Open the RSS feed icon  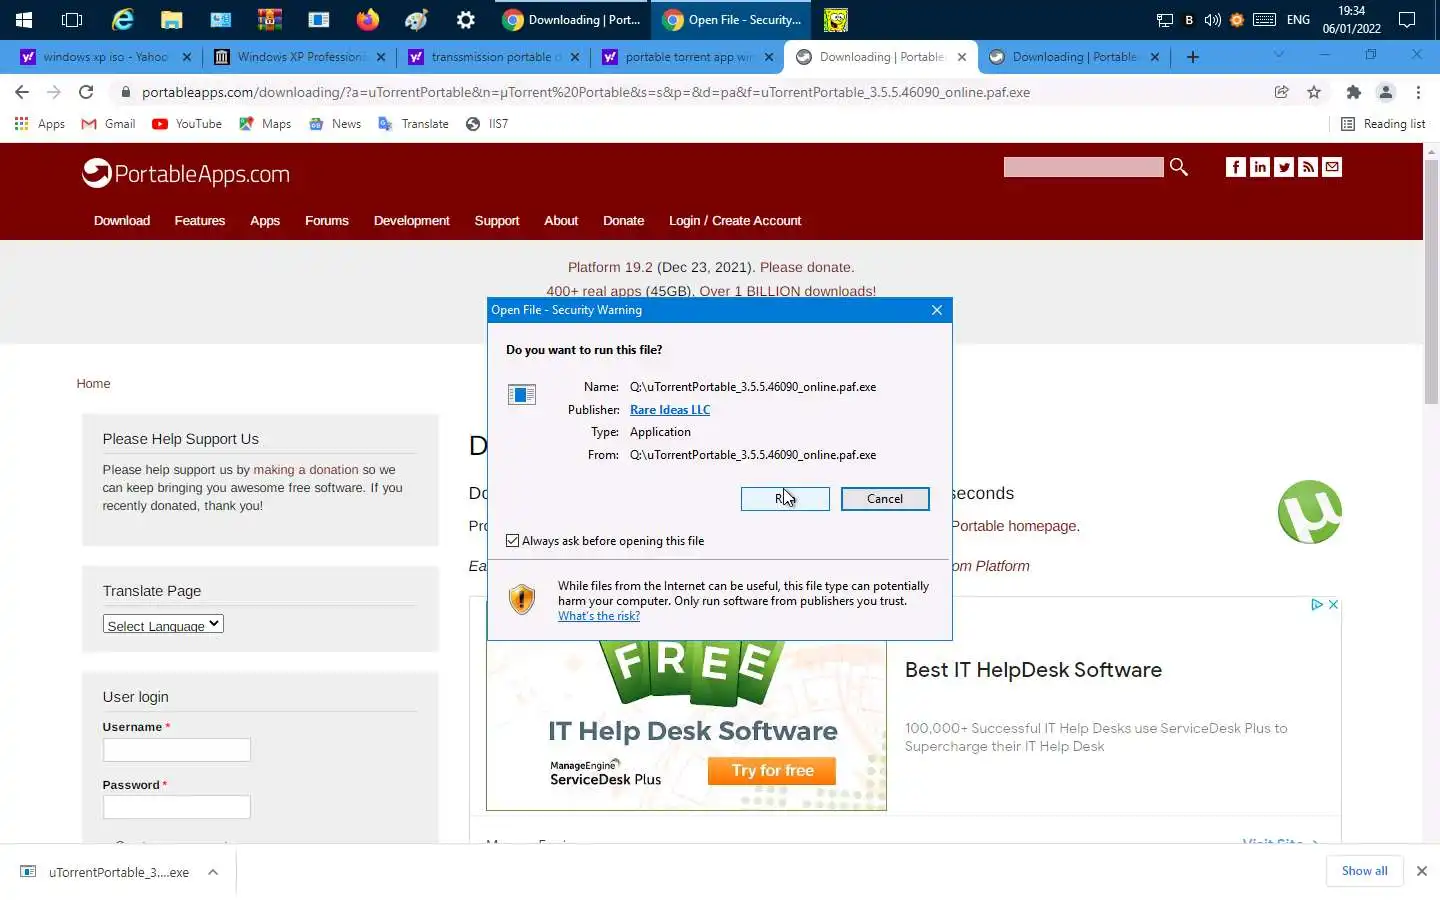[x=1308, y=167]
